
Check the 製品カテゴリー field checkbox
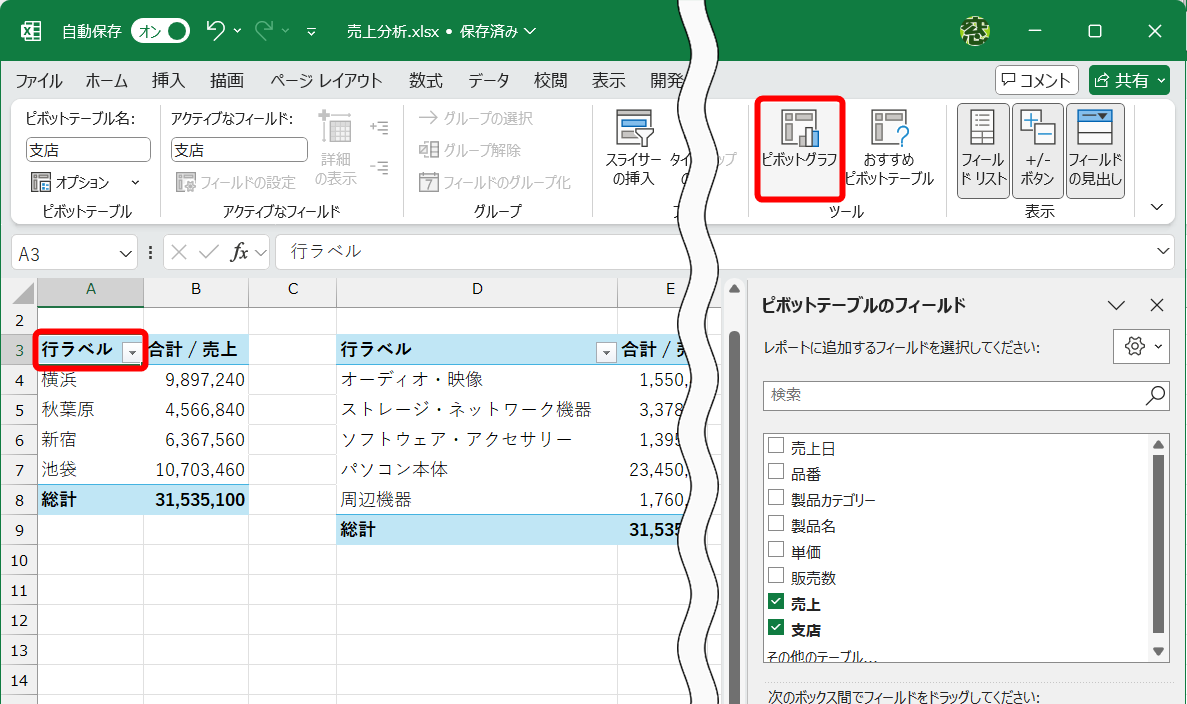click(x=776, y=497)
